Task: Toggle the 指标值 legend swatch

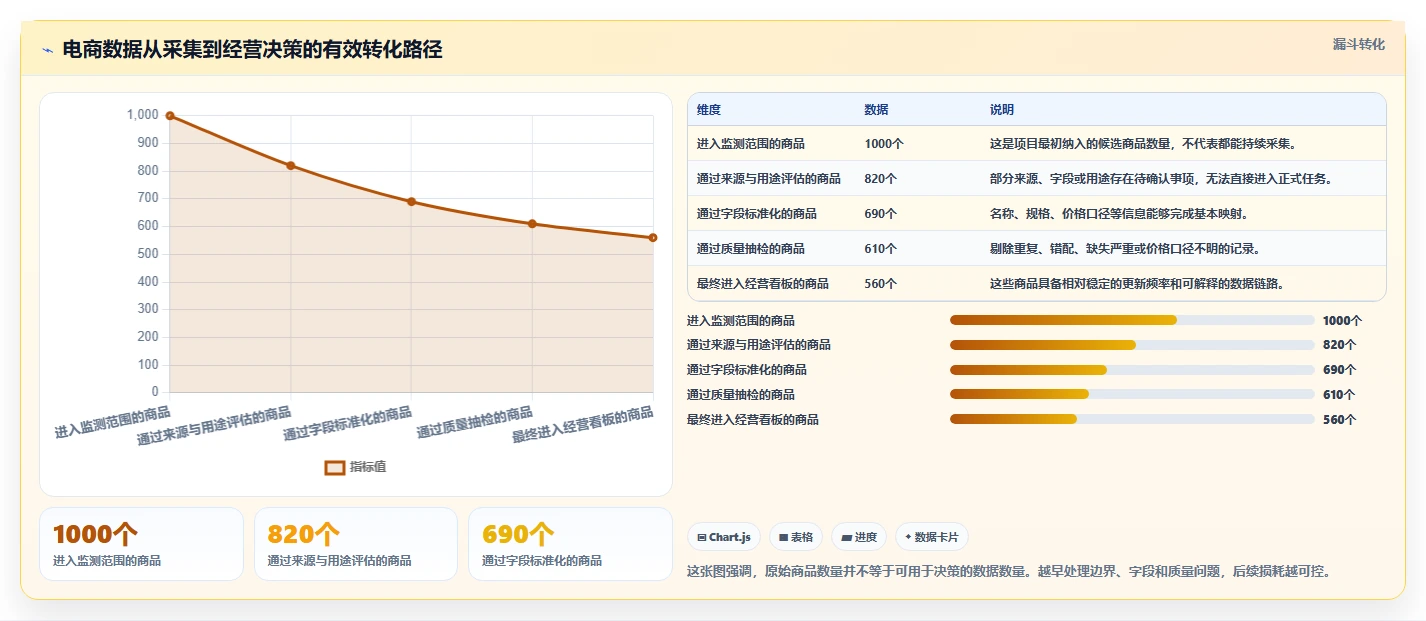Action: point(335,467)
